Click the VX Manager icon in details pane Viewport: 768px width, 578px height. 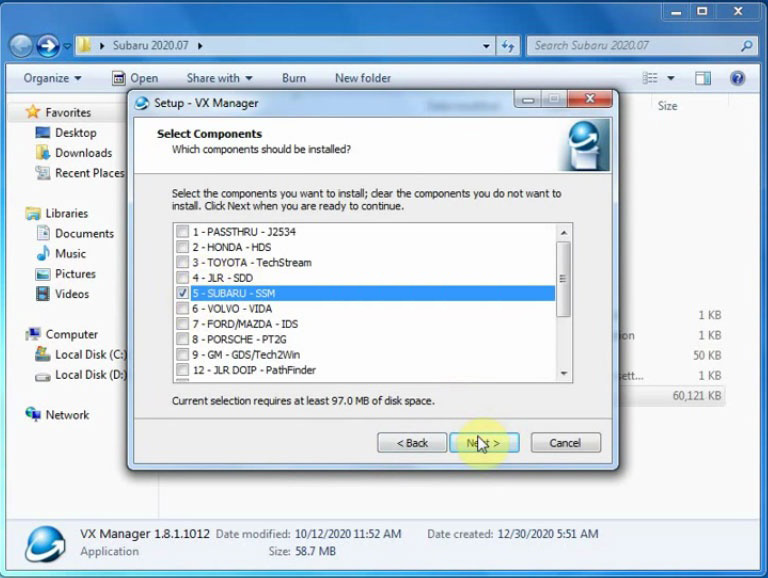[x=45, y=544]
